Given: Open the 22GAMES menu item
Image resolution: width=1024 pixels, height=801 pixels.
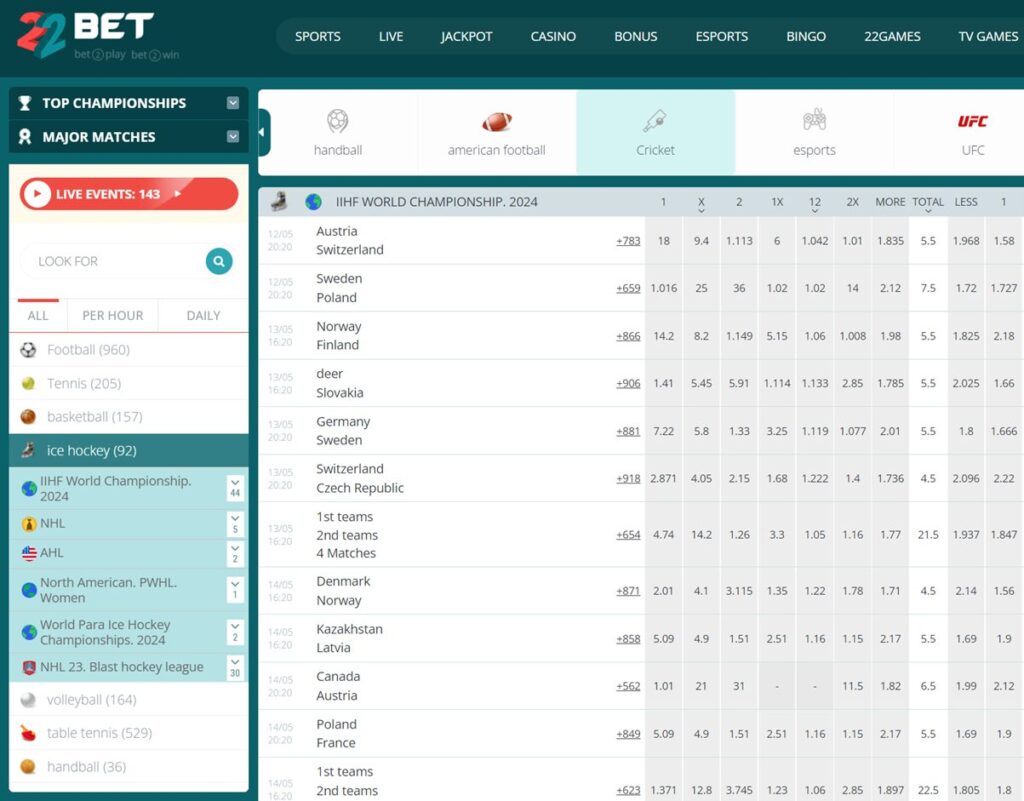Looking at the screenshot, I should coord(892,37).
